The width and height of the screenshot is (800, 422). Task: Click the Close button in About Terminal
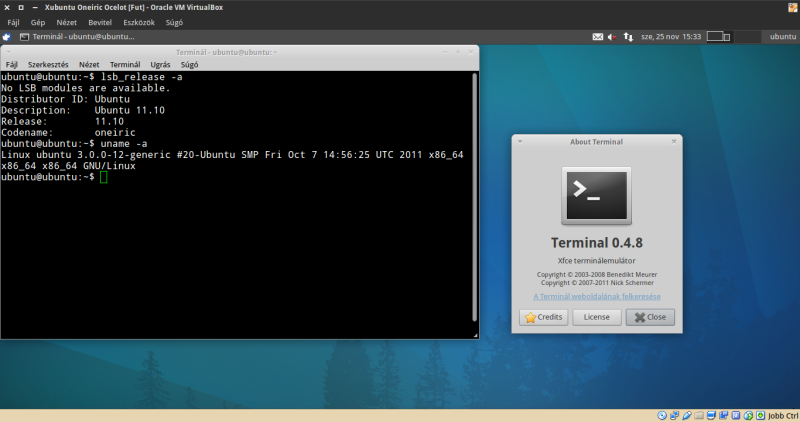click(650, 317)
